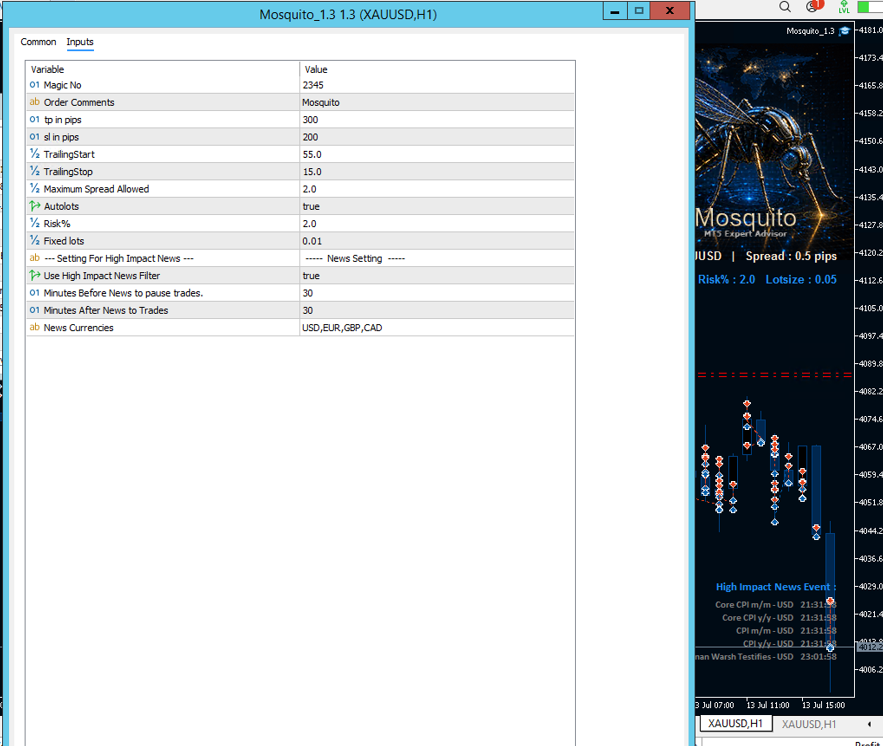Select the Minutes Before News value 30
The height and width of the screenshot is (746, 883).
coord(437,293)
